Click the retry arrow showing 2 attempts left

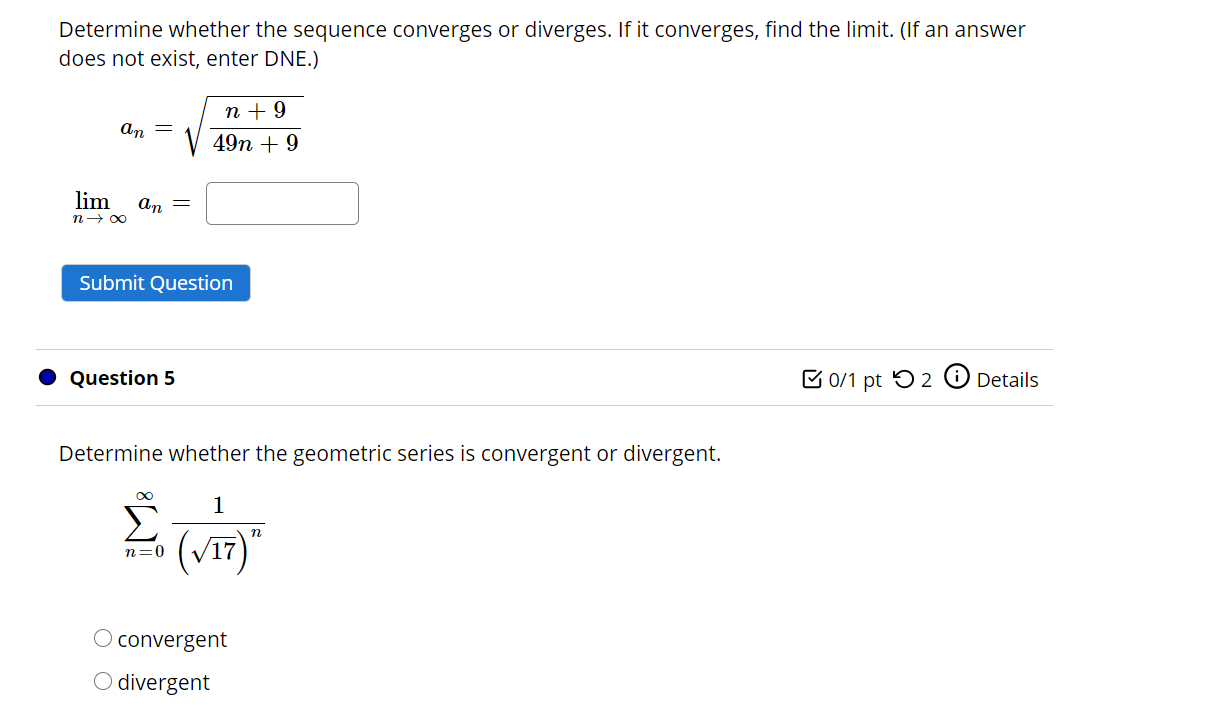coord(903,379)
